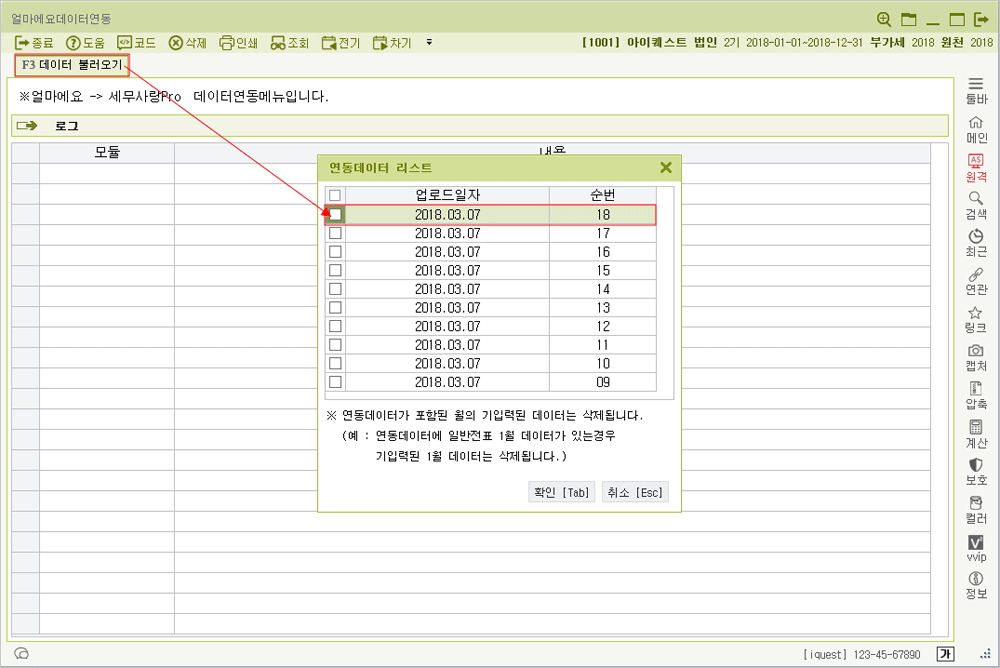
Task: Click company label 아이퀘스트 법인
Action: click(x=672, y=42)
